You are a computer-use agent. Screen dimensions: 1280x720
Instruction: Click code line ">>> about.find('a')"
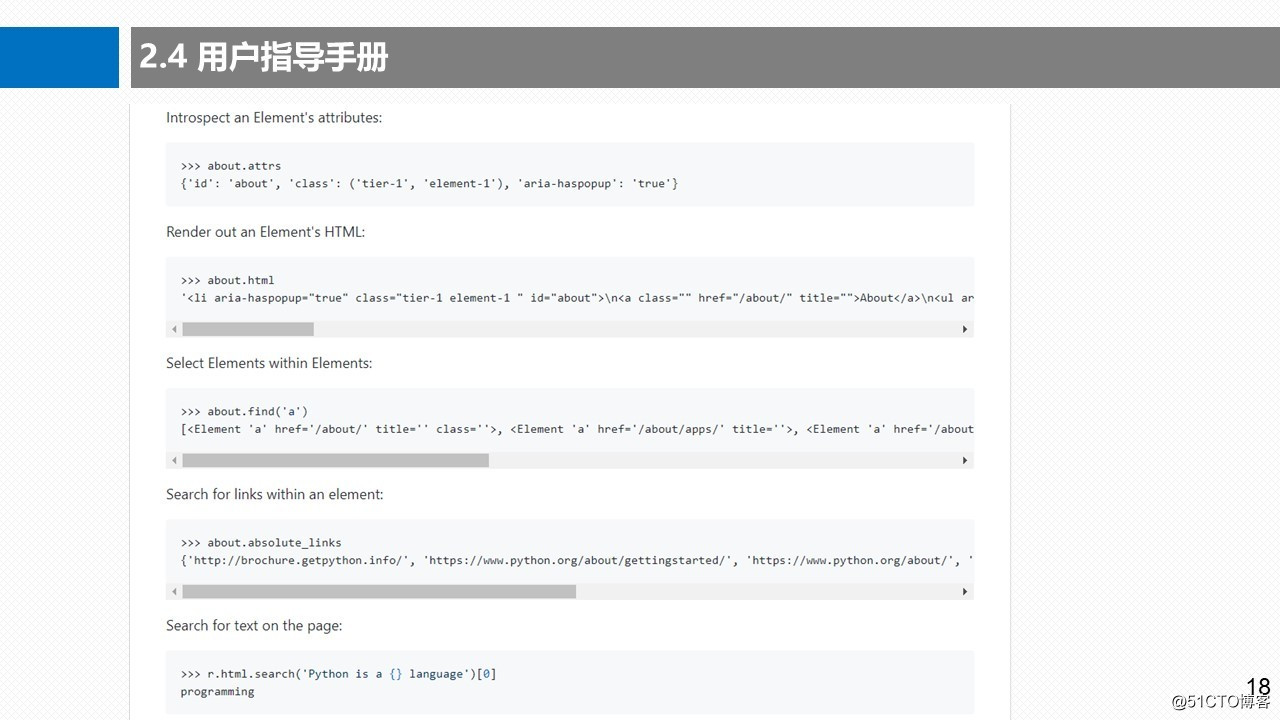point(244,411)
